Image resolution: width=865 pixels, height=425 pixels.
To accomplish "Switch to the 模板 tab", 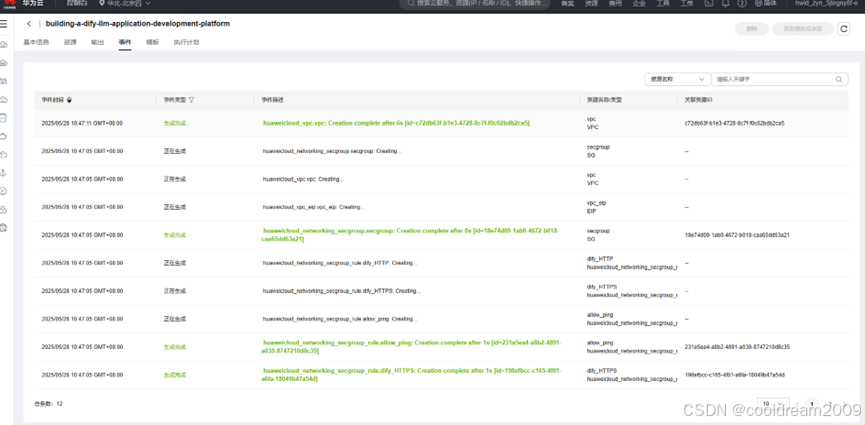I will click(x=152, y=42).
